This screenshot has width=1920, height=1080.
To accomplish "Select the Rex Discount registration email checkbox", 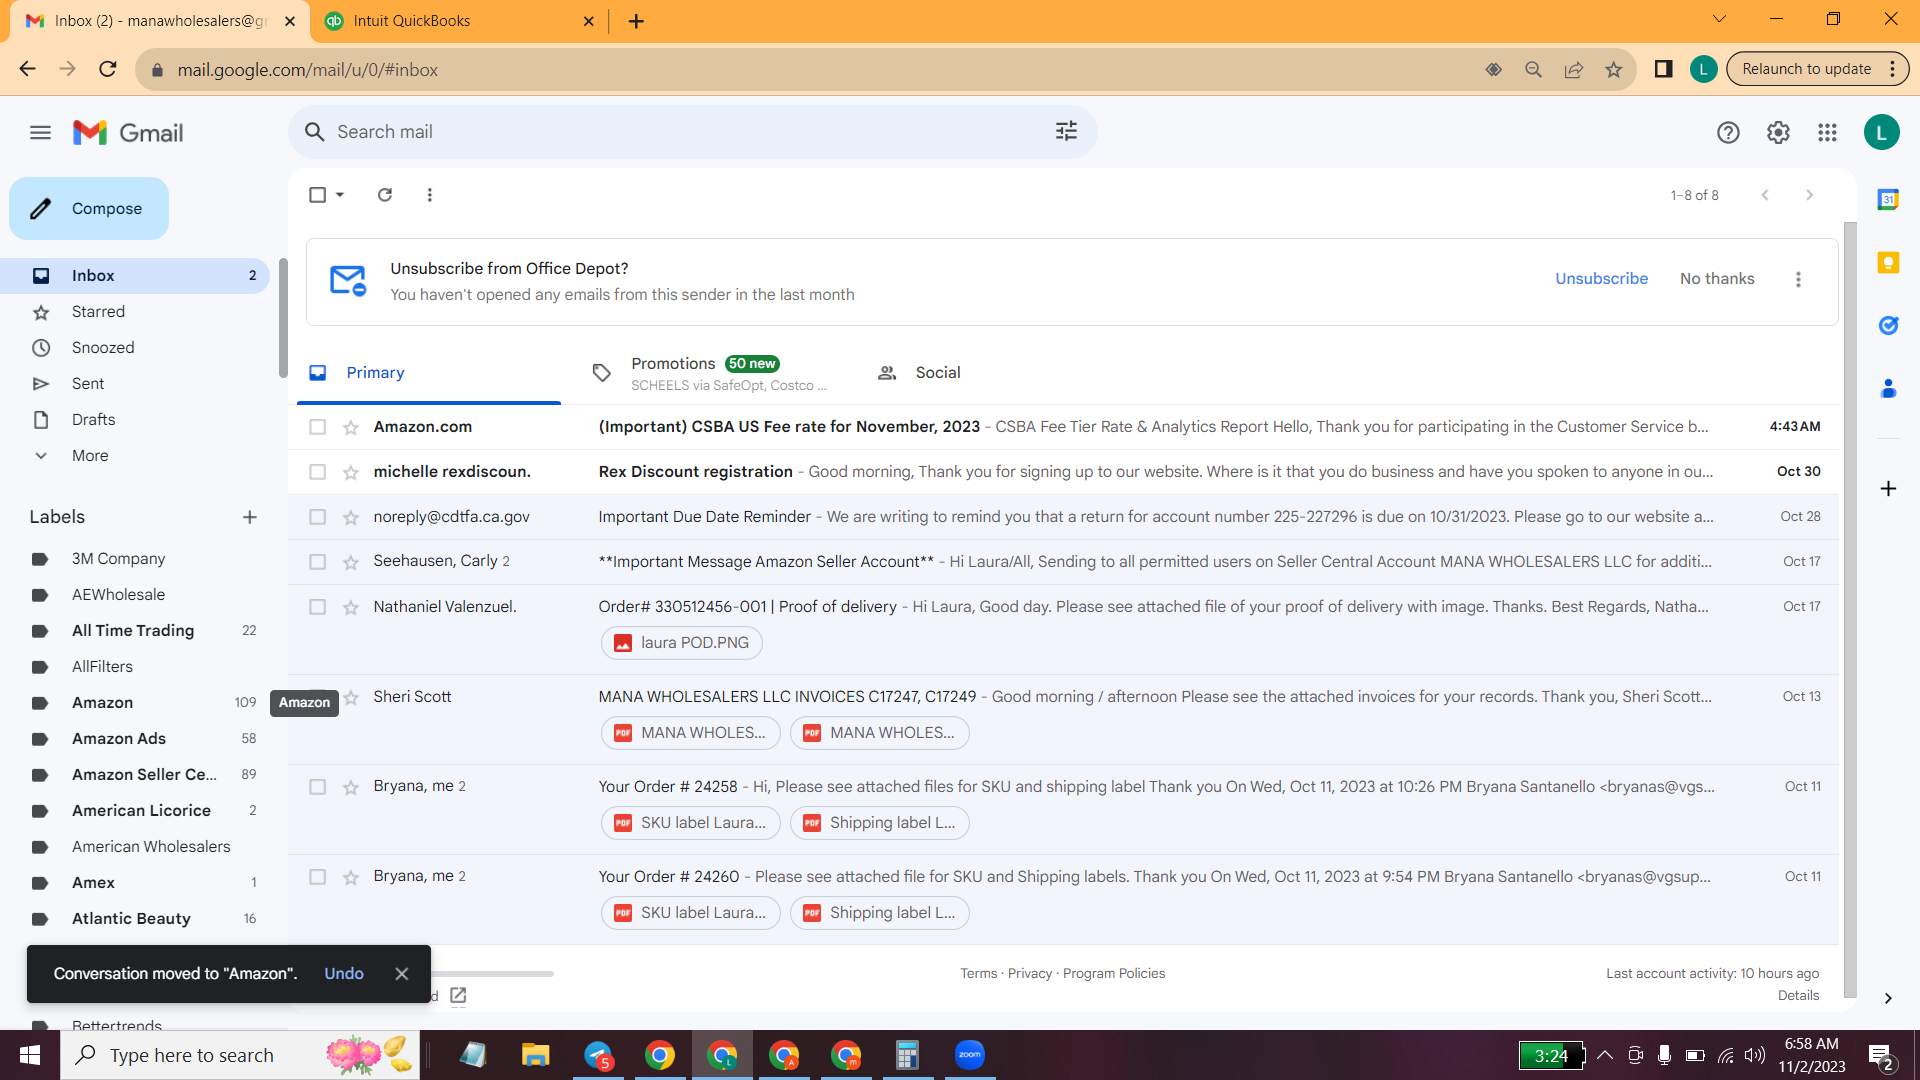I will pos(317,472).
